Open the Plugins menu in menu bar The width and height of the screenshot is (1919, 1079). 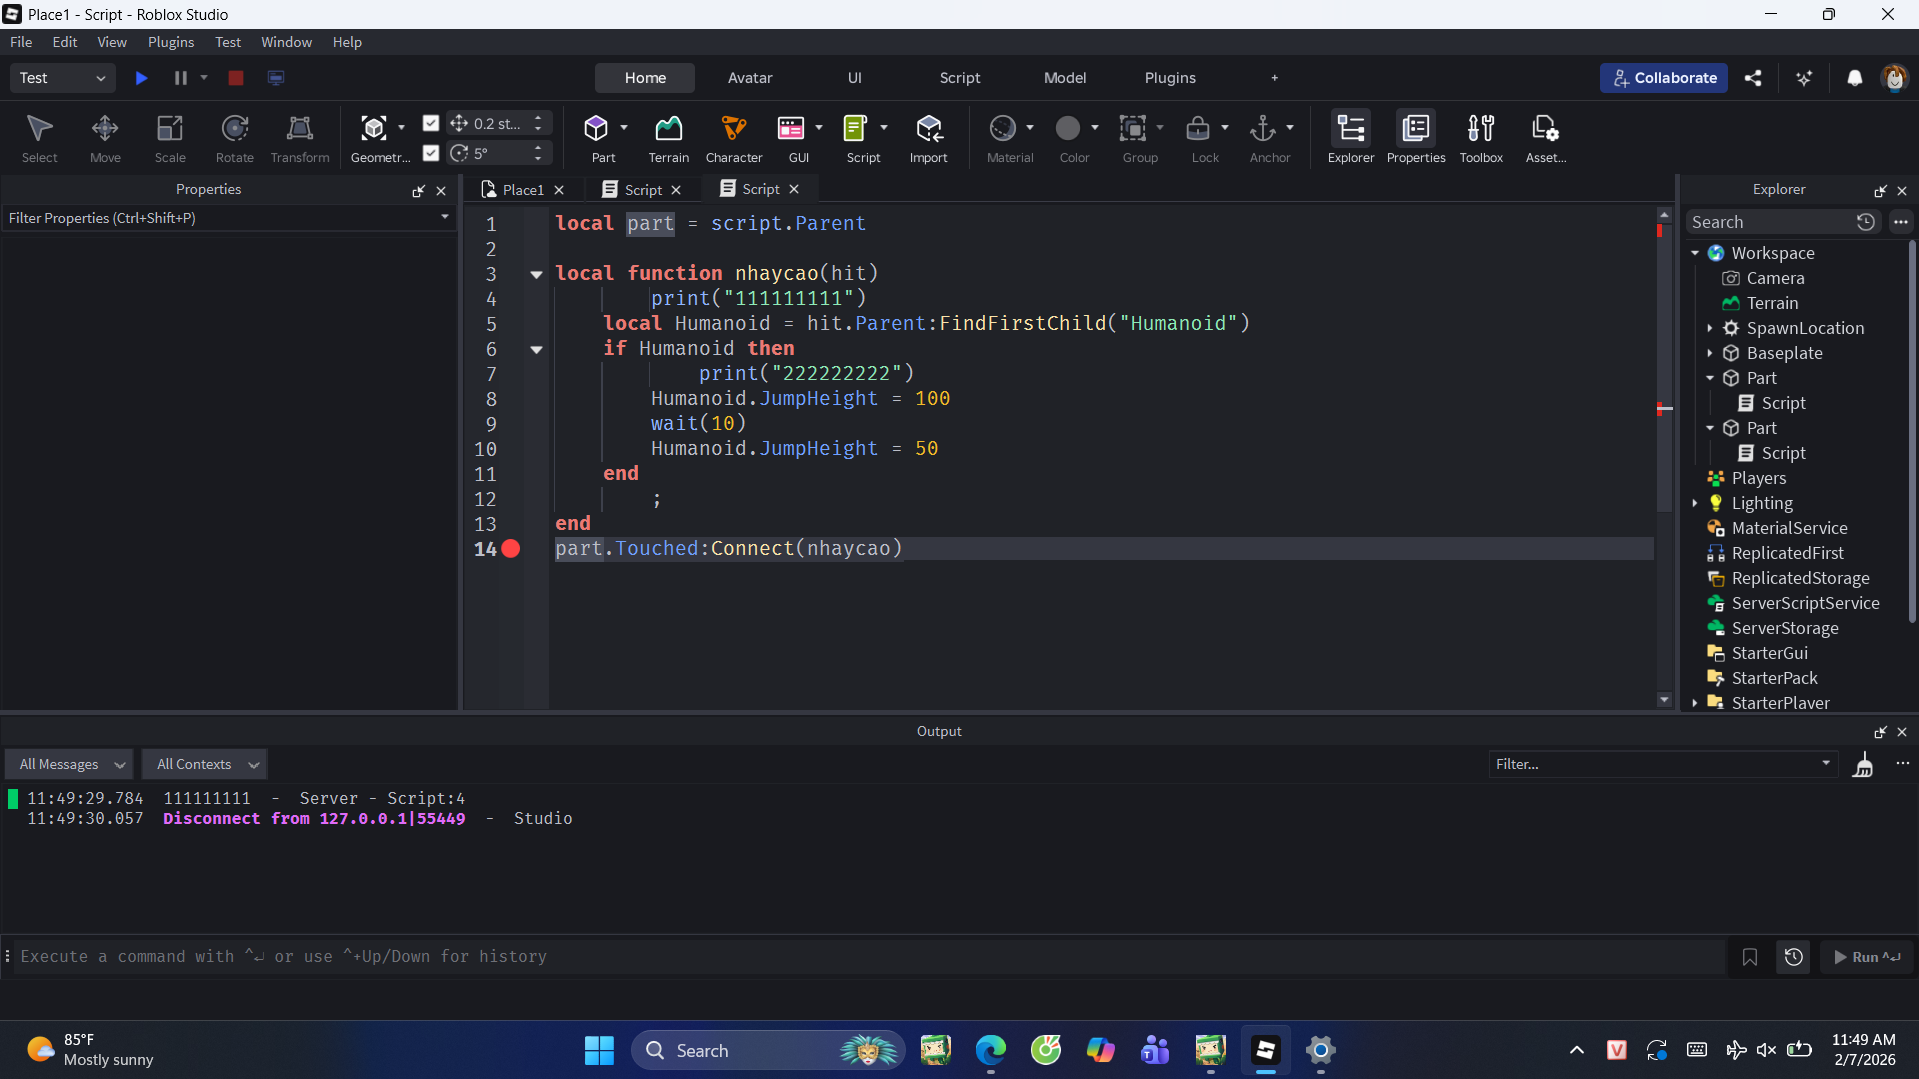[170, 42]
